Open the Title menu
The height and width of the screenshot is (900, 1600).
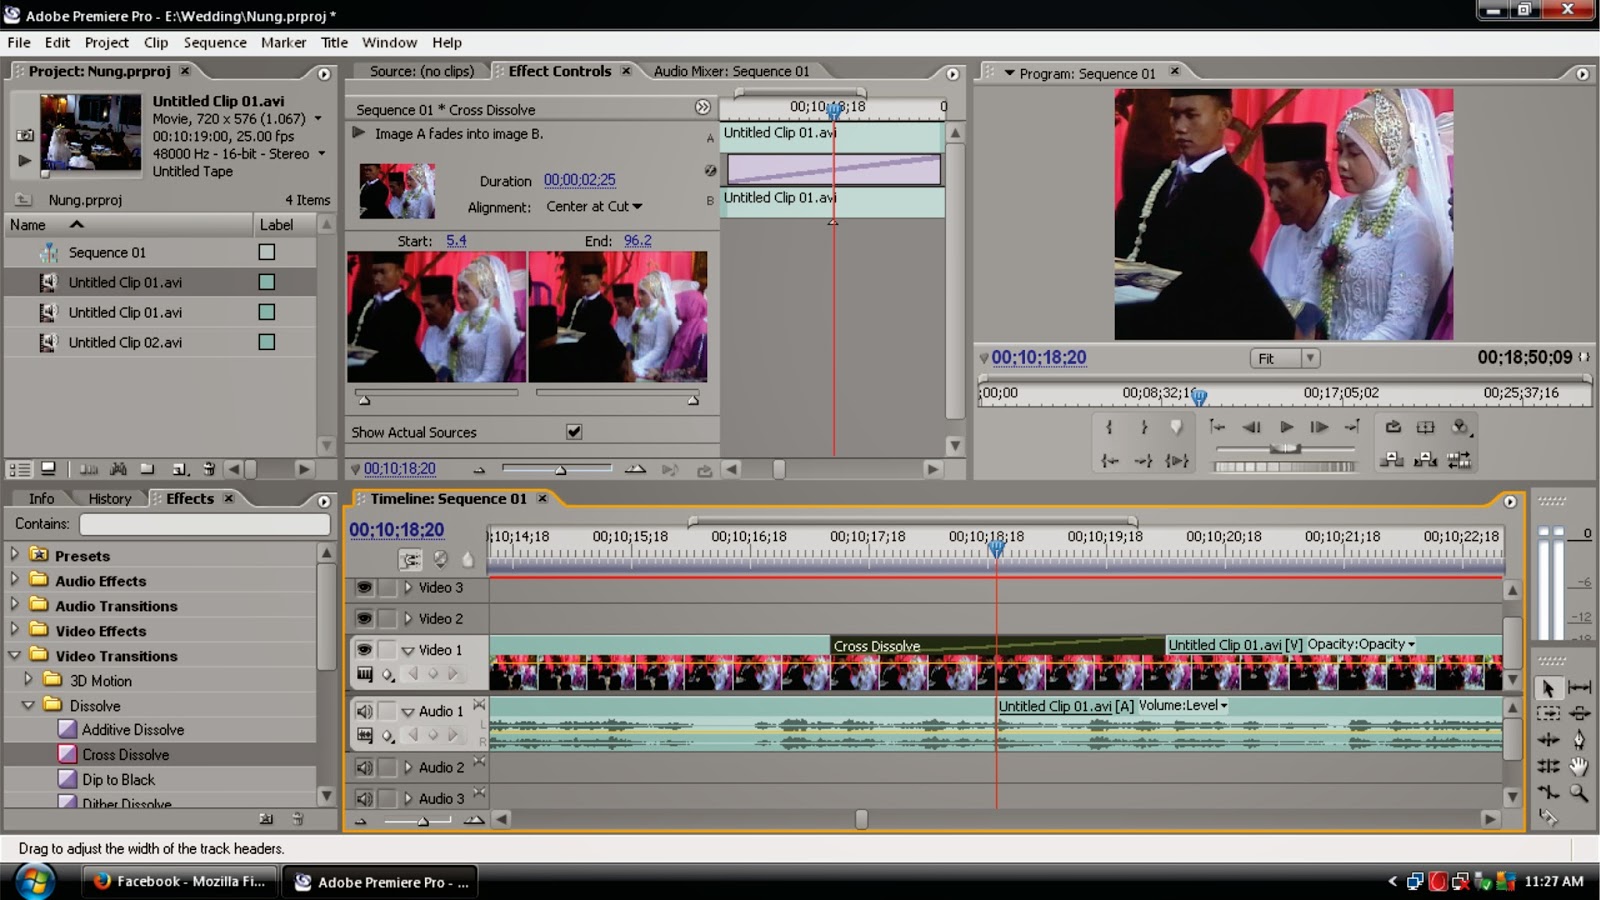coord(334,43)
